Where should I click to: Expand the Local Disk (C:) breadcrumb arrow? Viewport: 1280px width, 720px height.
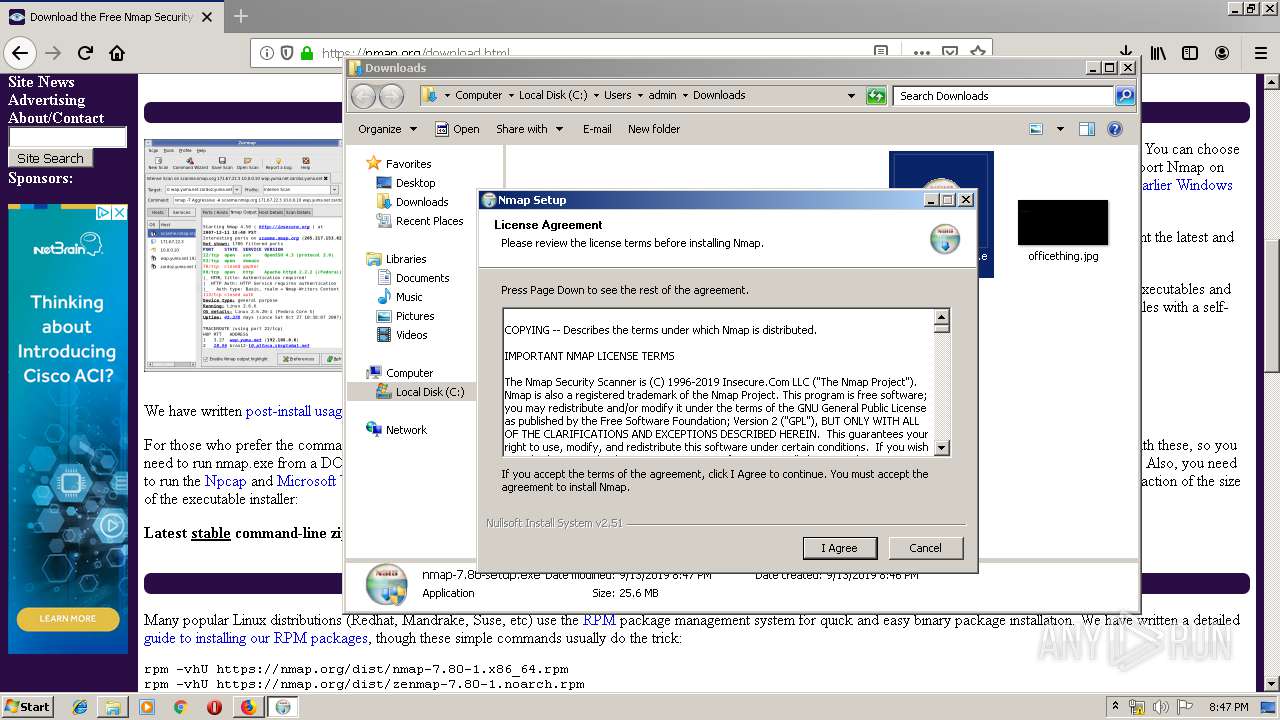[x=596, y=96]
